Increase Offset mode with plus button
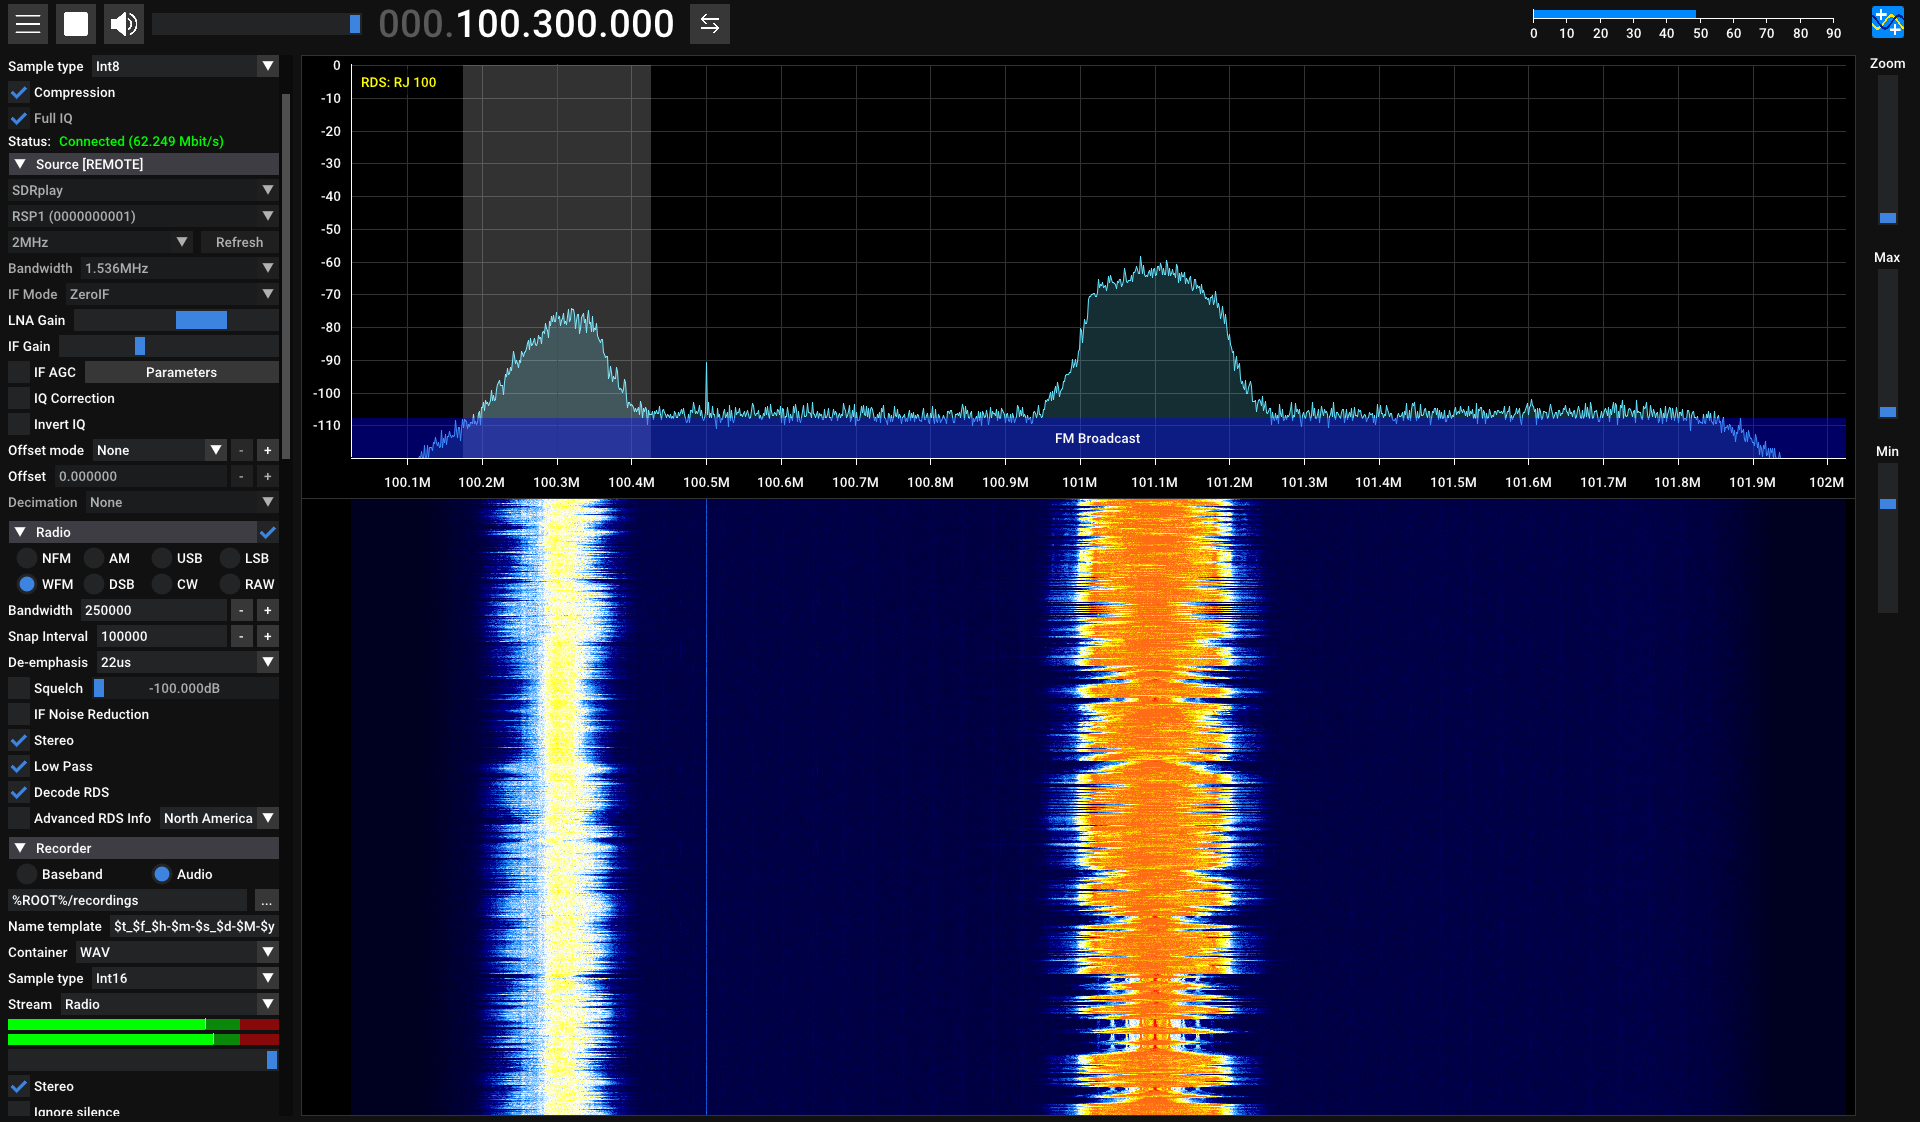Image resolution: width=1920 pixels, height=1122 pixels. [x=267, y=450]
